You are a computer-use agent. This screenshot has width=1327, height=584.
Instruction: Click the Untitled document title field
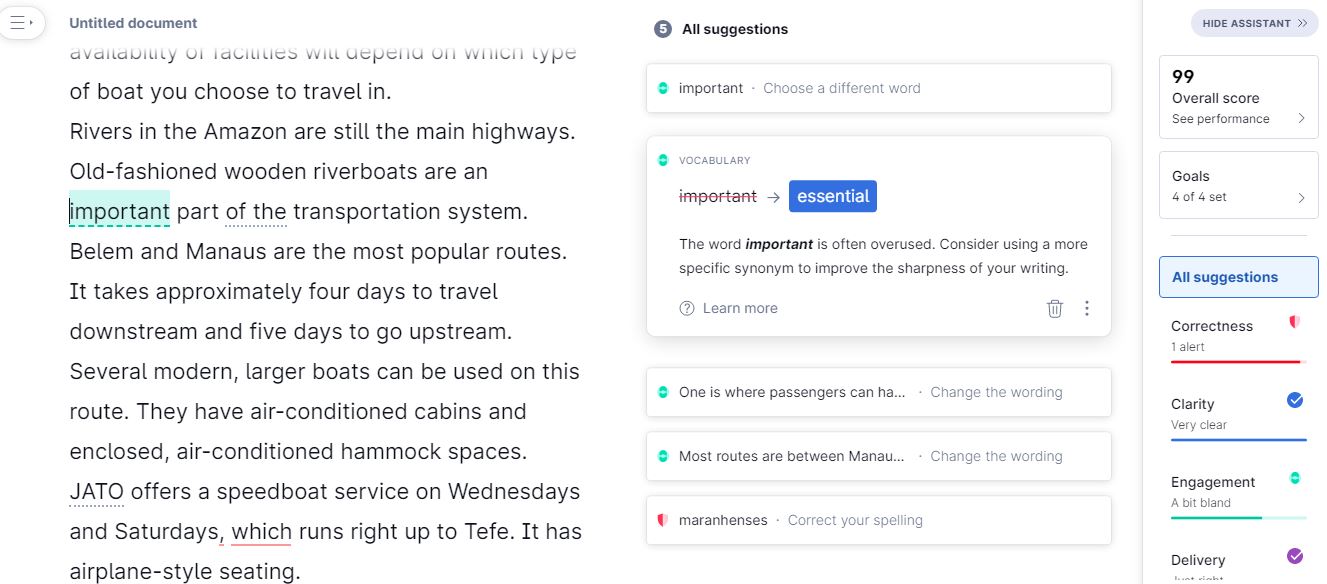tap(133, 23)
